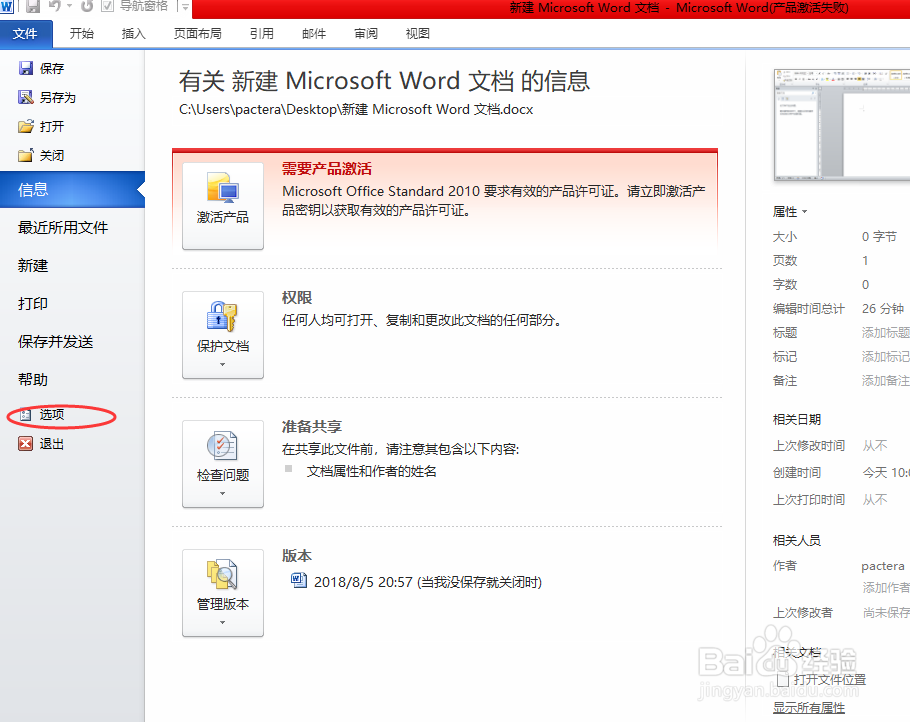This screenshot has height=722, width=910.
Task: Click the document path C:\Users\pactera\Desktop text
Action: pyautogui.click(x=356, y=109)
